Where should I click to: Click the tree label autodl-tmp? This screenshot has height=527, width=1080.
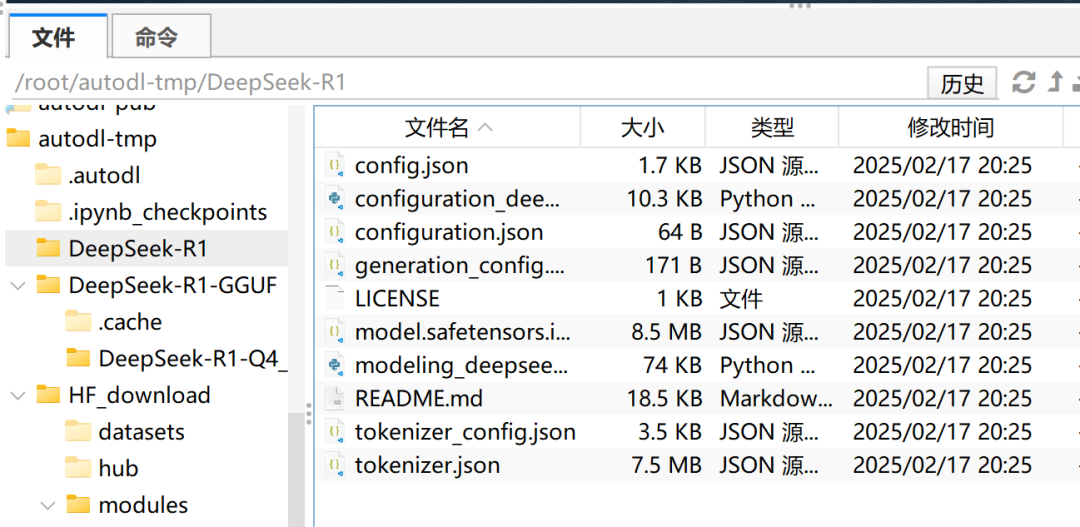click(x=97, y=138)
